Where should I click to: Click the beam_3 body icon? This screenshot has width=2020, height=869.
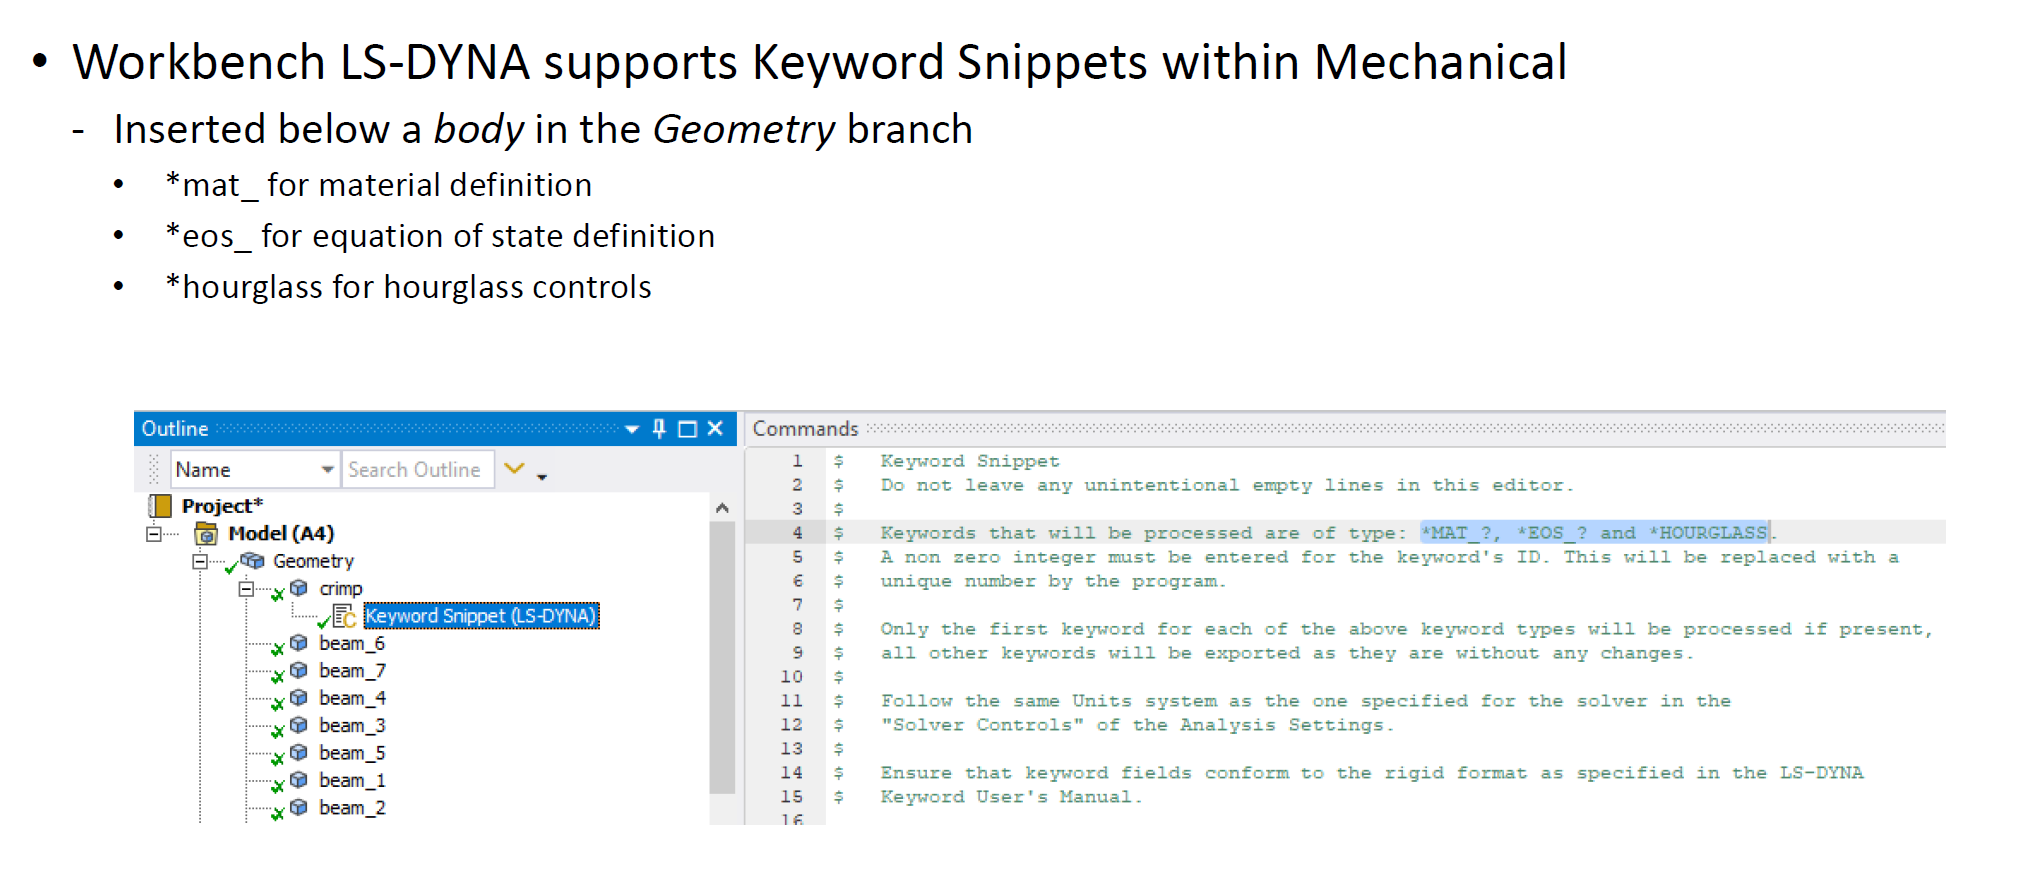pos(299,725)
